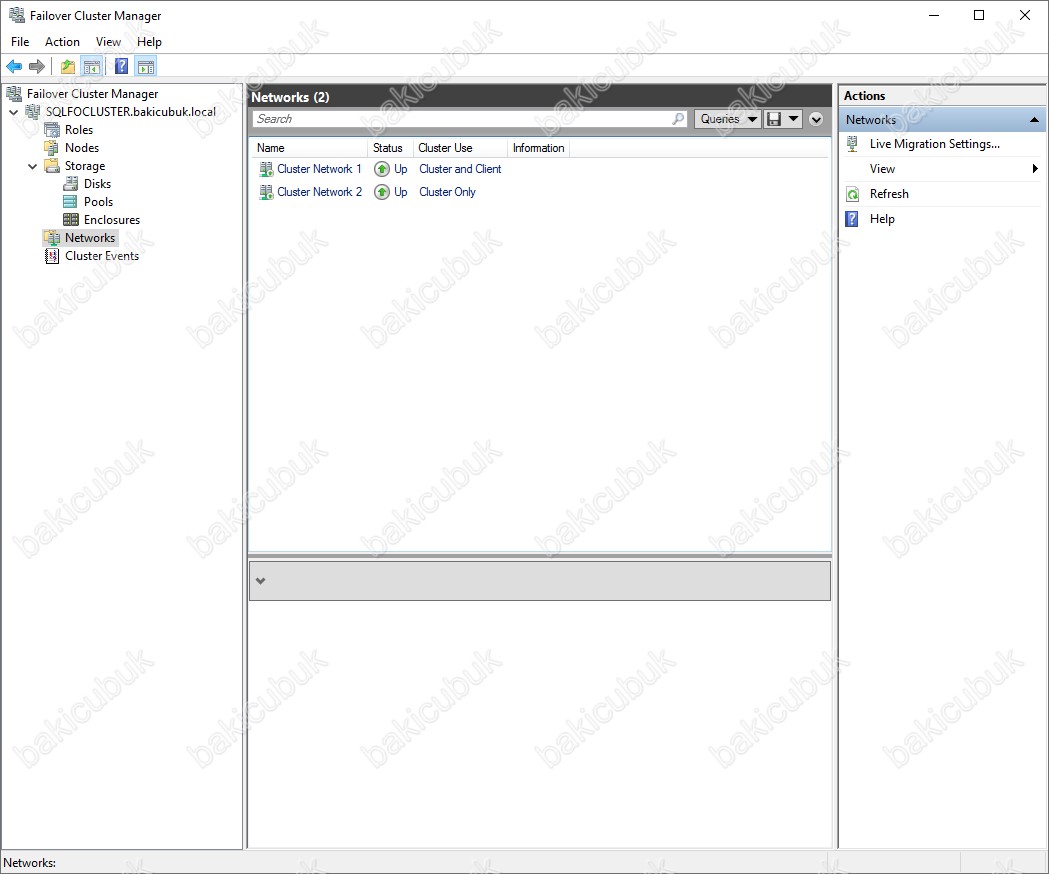
Task: Select the Cluster Network 1 name text
Action: point(319,169)
